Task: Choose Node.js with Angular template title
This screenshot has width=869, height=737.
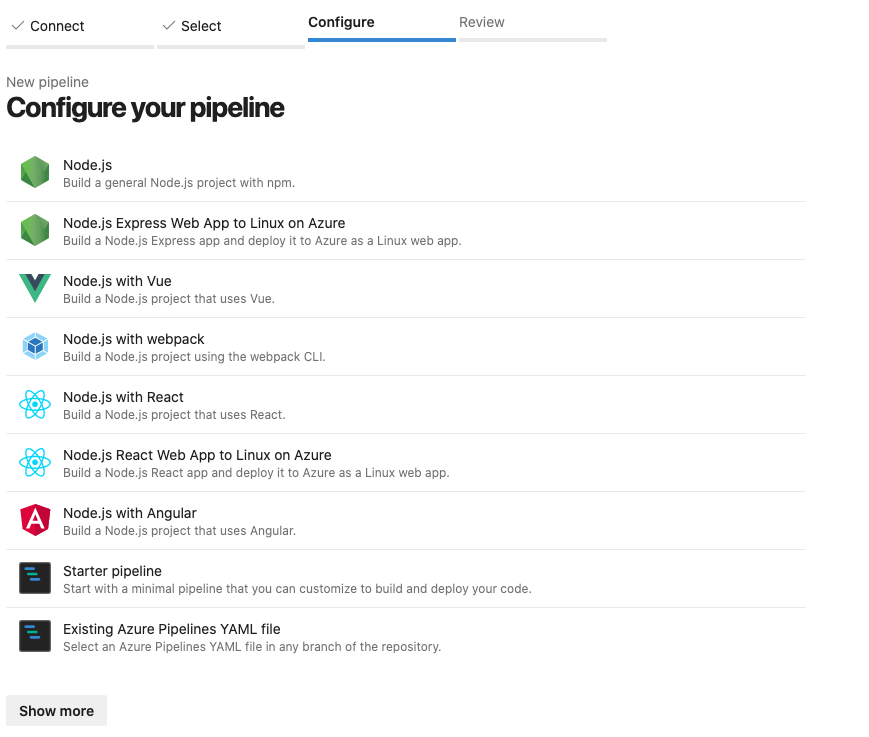Action: click(130, 513)
